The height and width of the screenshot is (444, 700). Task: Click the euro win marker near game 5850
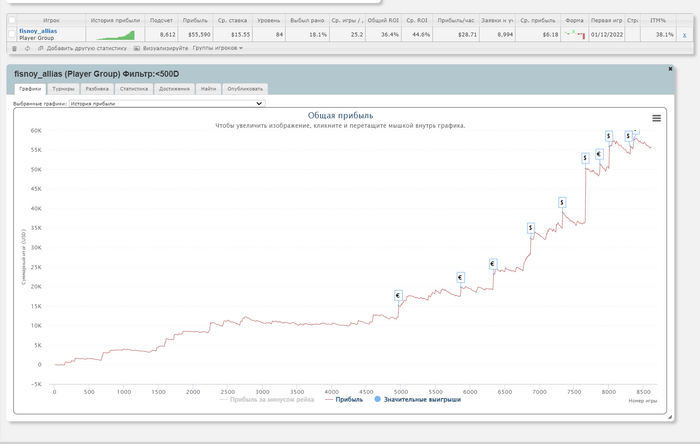460,278
